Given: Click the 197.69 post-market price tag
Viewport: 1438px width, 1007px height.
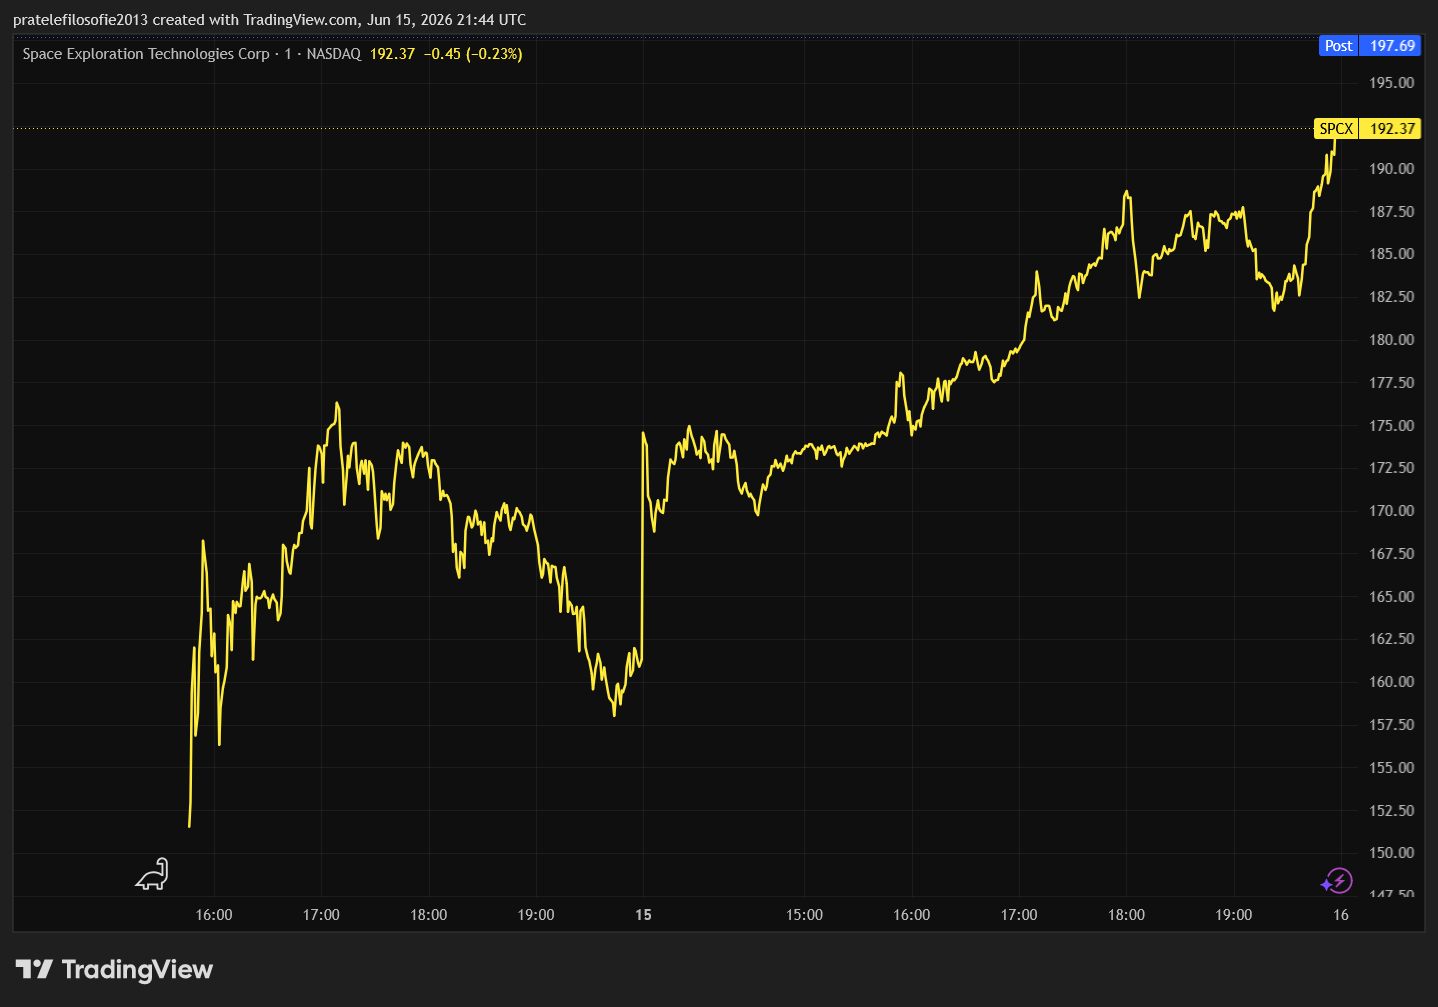Looking at the screenshot, I should pos(1392,46).
